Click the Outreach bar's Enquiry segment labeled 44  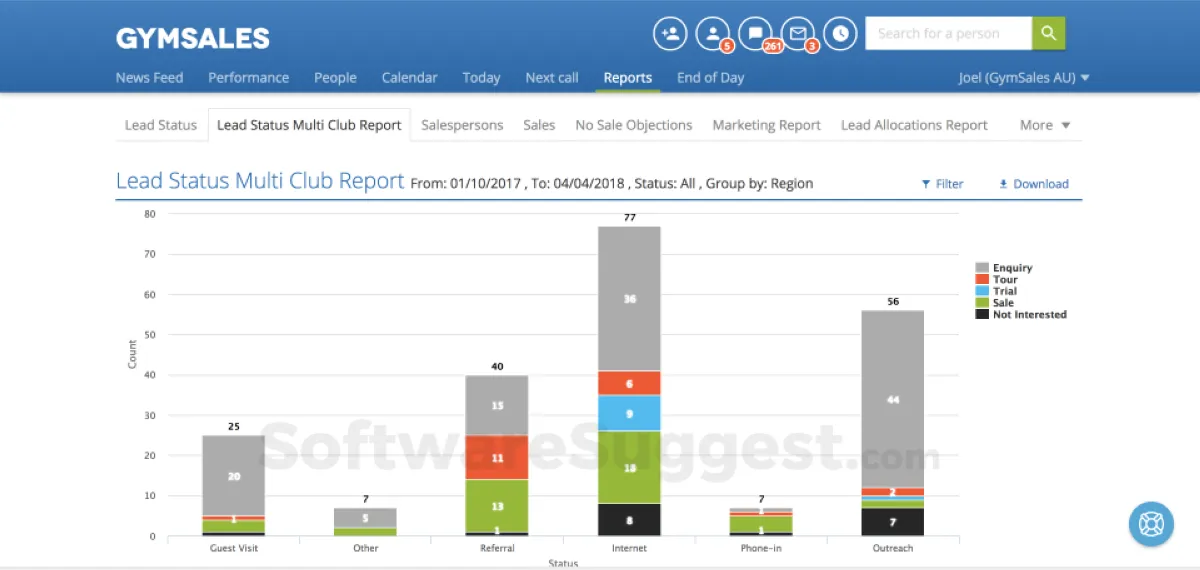pos(893,399)
